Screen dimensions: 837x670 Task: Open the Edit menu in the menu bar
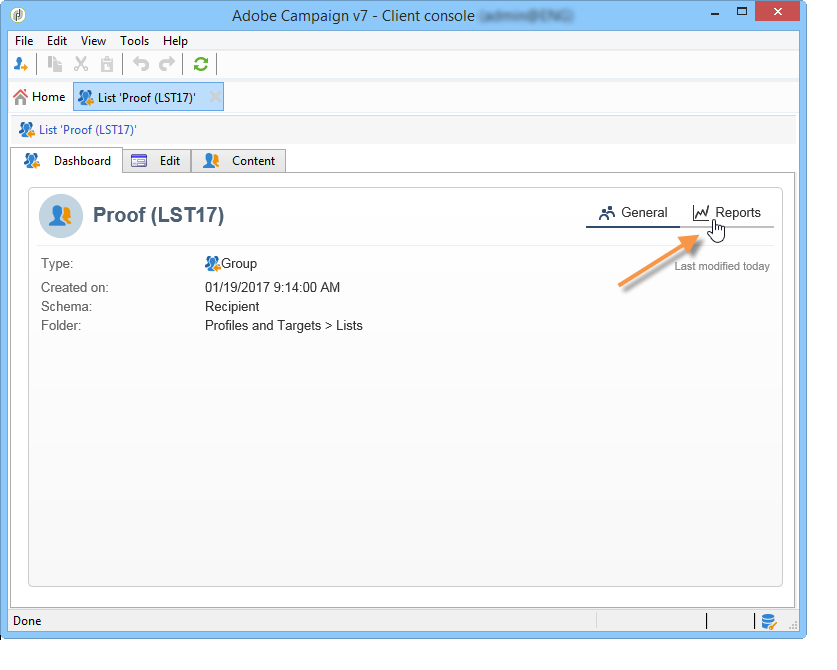click(x=57, y=41)
